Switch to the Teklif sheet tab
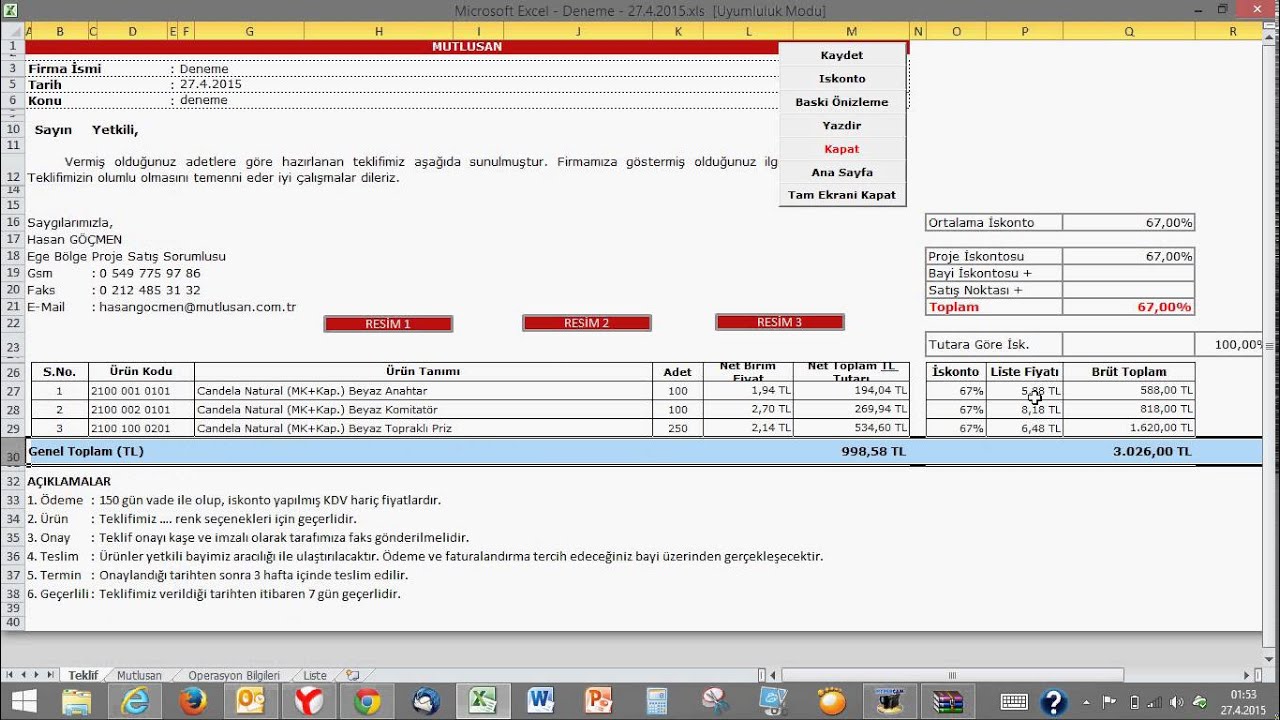1280x720 pixels. click(x=83, y=675)
